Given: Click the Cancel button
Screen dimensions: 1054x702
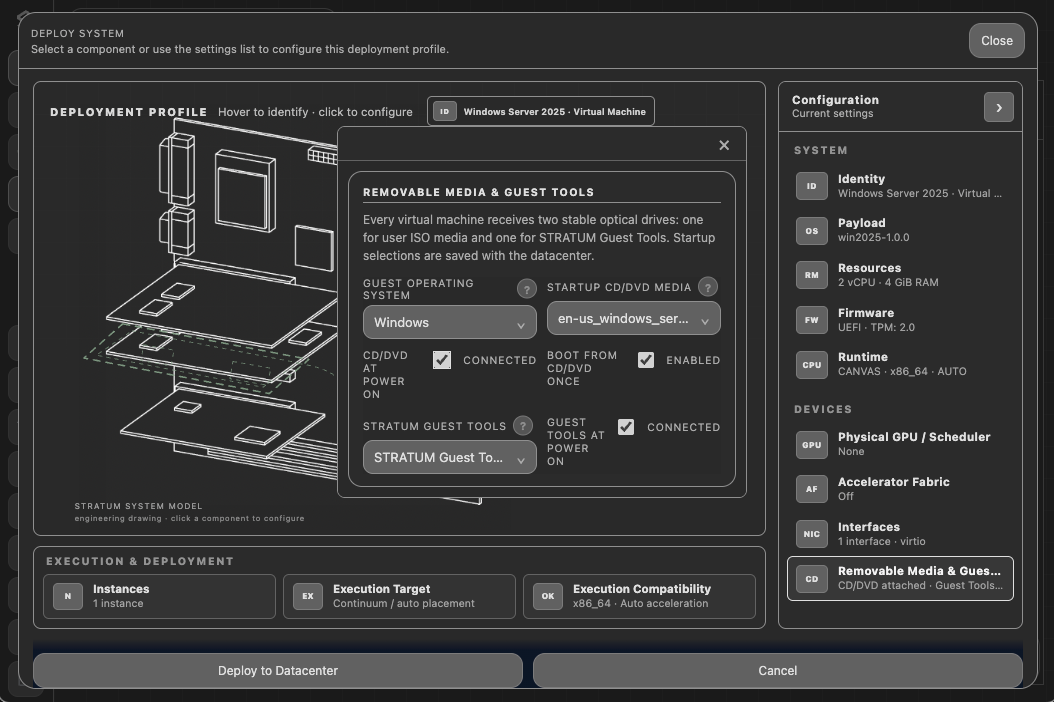Looking at the screenshot, I should point(778,670).
